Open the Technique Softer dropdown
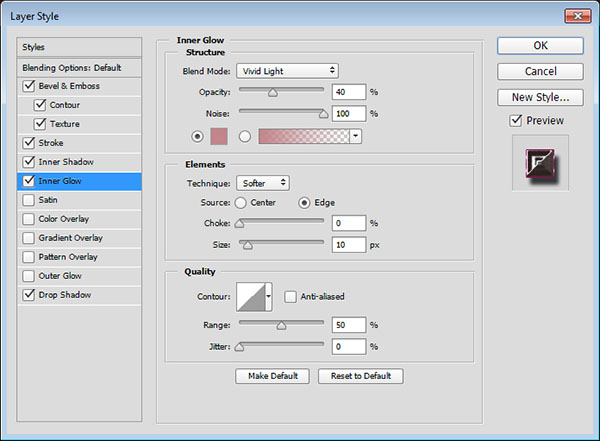The height and width of the screenshot is (441, 600). point(263,183)
